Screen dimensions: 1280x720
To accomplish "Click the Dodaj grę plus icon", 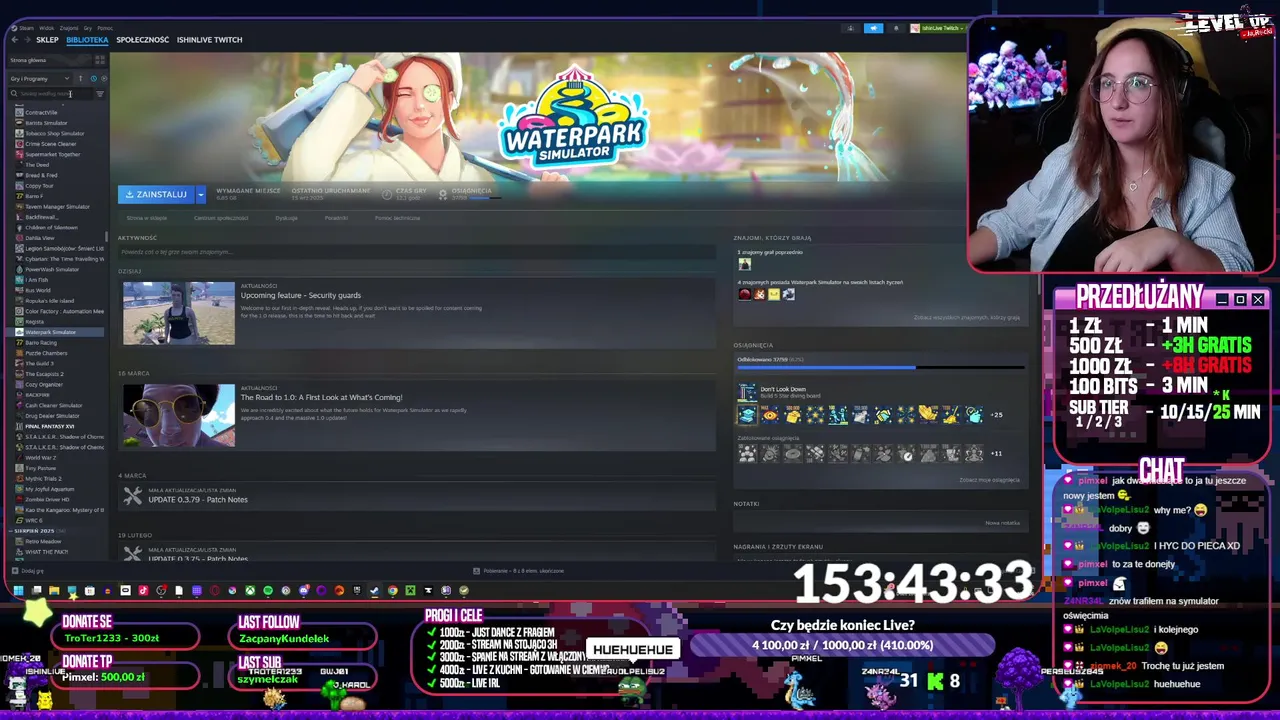I will click(x=14, y=571).
